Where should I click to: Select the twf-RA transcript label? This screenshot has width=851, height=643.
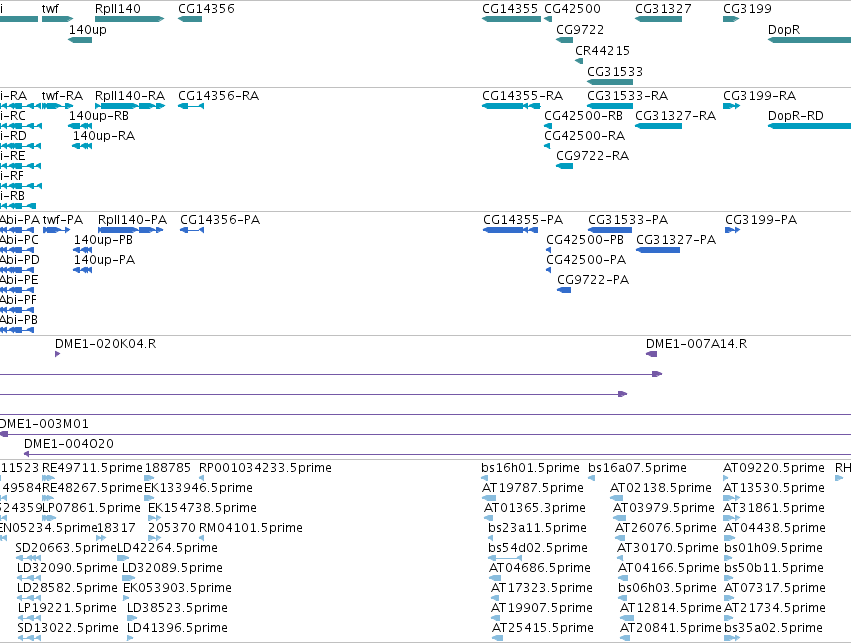pos(62,96)
